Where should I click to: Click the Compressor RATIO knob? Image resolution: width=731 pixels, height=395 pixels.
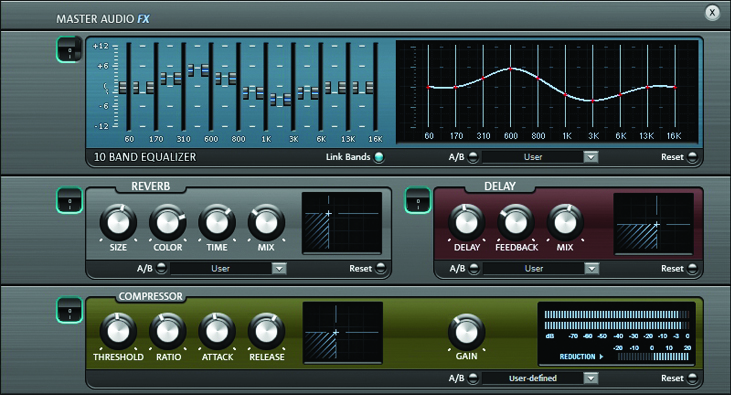(167, 332)
